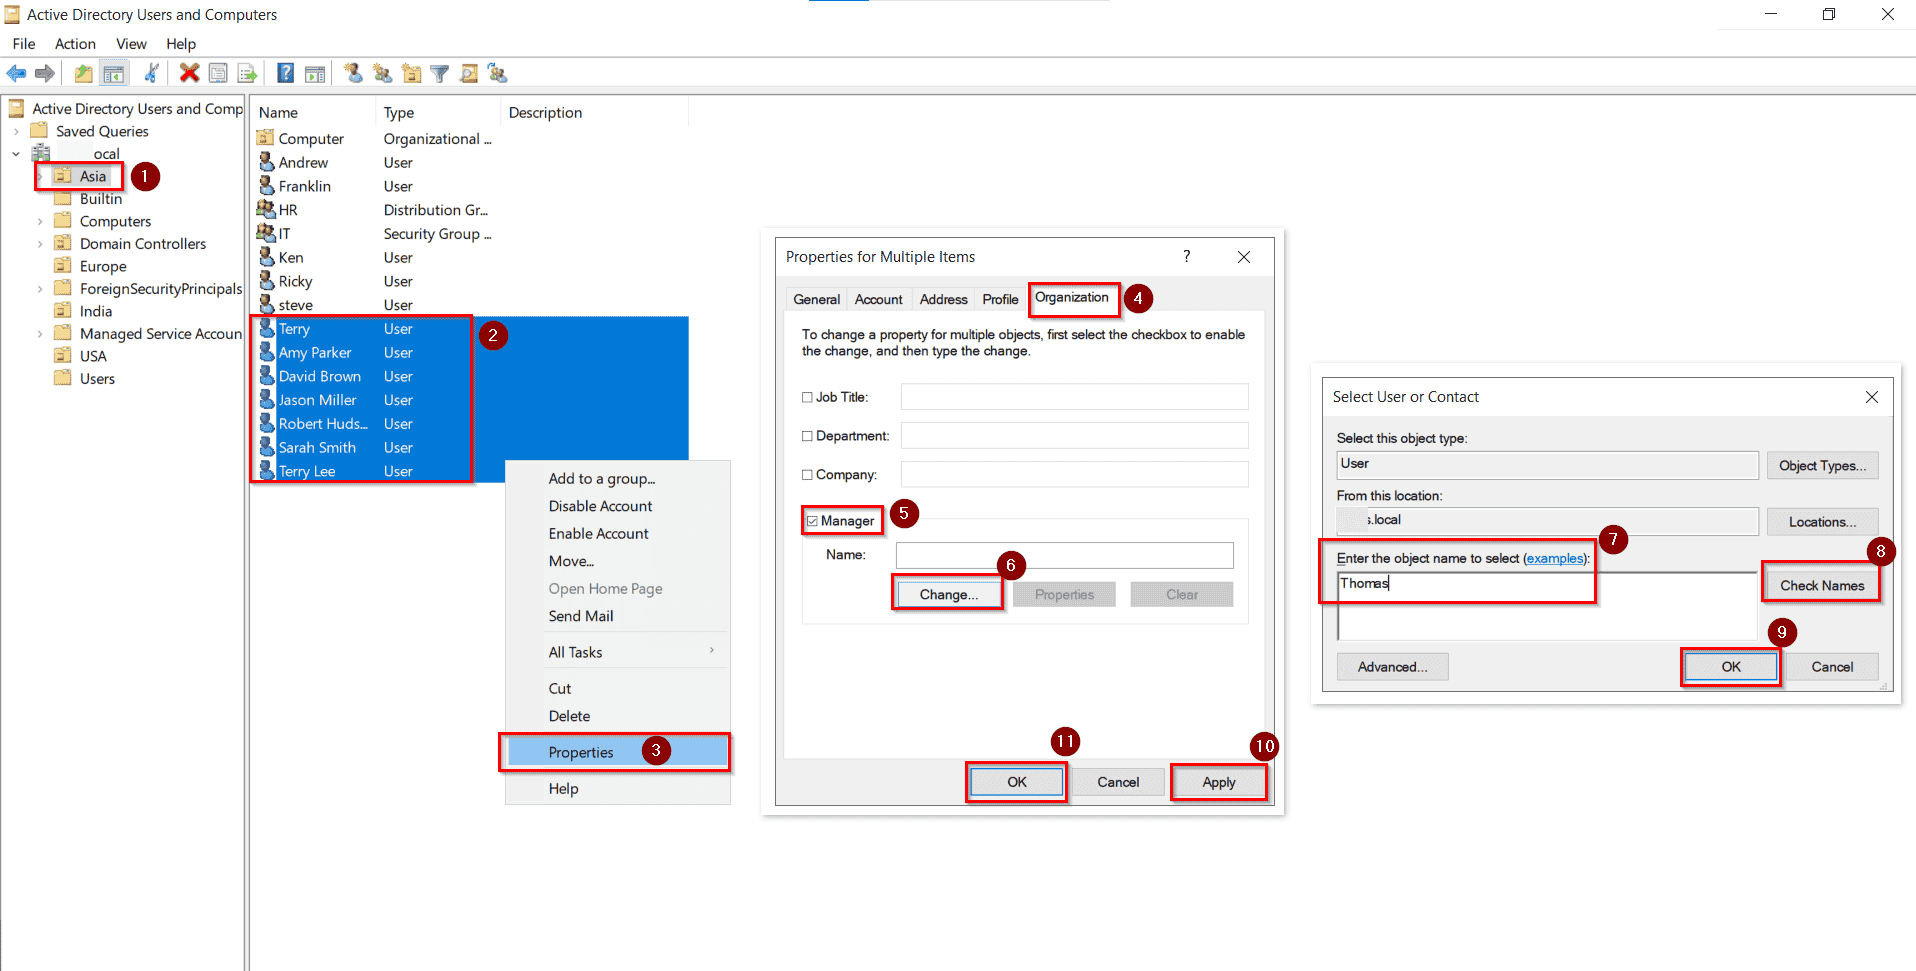Open the Create new organizational unit icon
The width and height of the screenshot is (1916, 971).
click(412, 73)
